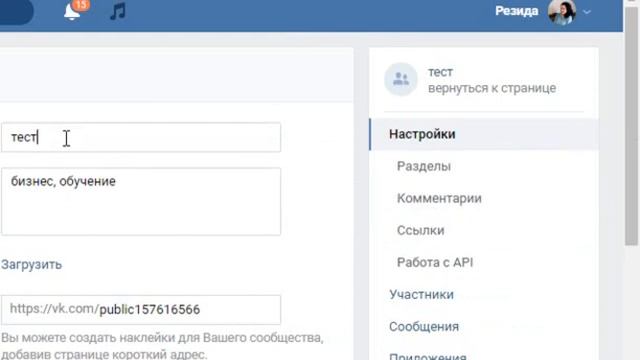Click the Резида profile avatar
Image resolution: width=640 pixels, height=360 pixels.
tap(562, 11)
